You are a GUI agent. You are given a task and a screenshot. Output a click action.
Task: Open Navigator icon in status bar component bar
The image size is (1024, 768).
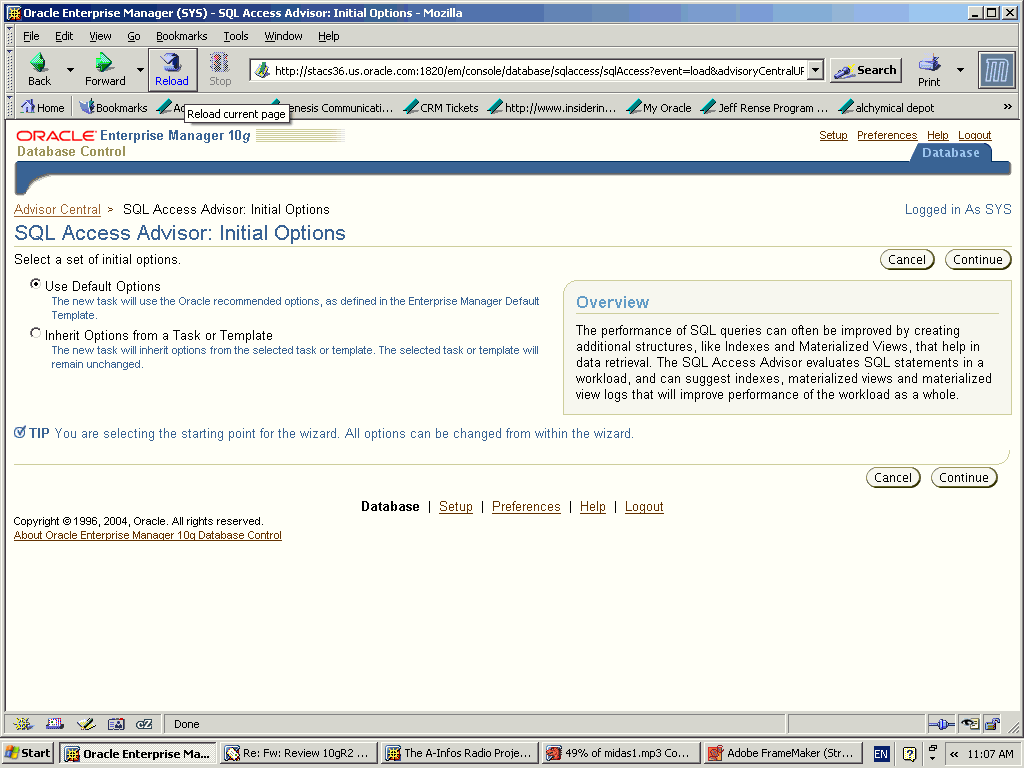coord(23,724)
